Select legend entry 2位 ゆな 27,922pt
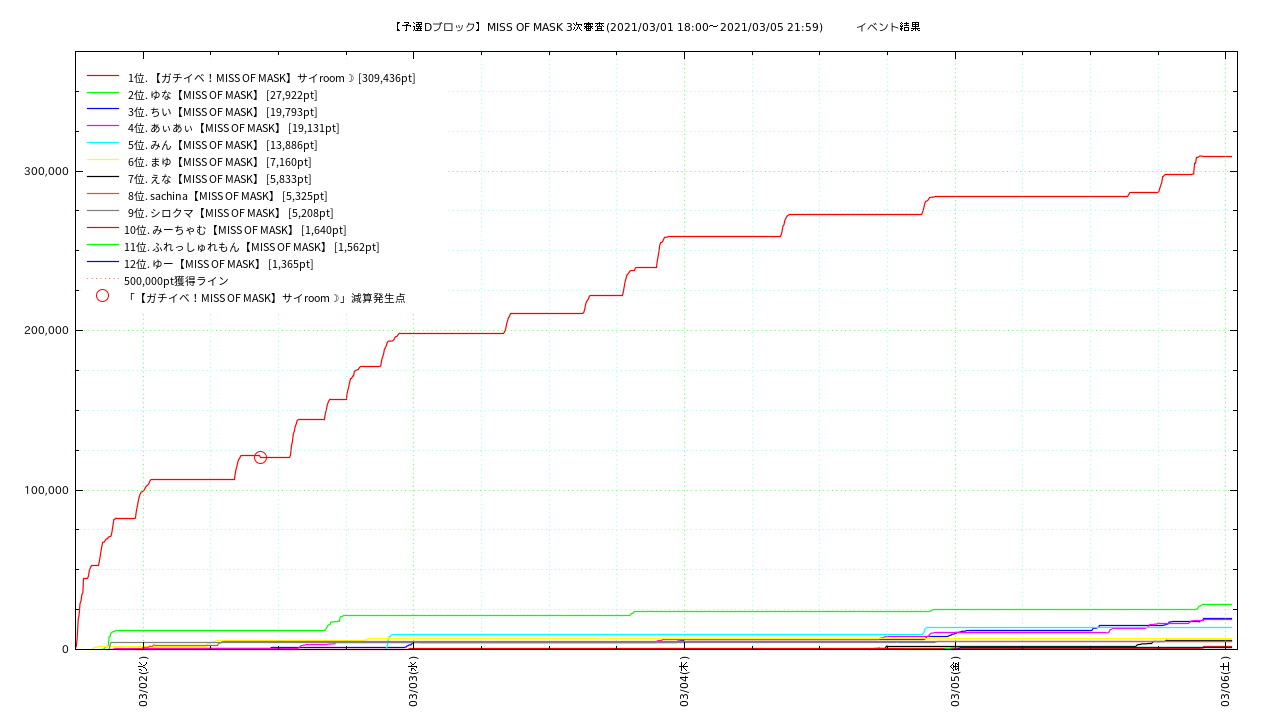This screenshot has height=720, width=1280. [222, 95]
